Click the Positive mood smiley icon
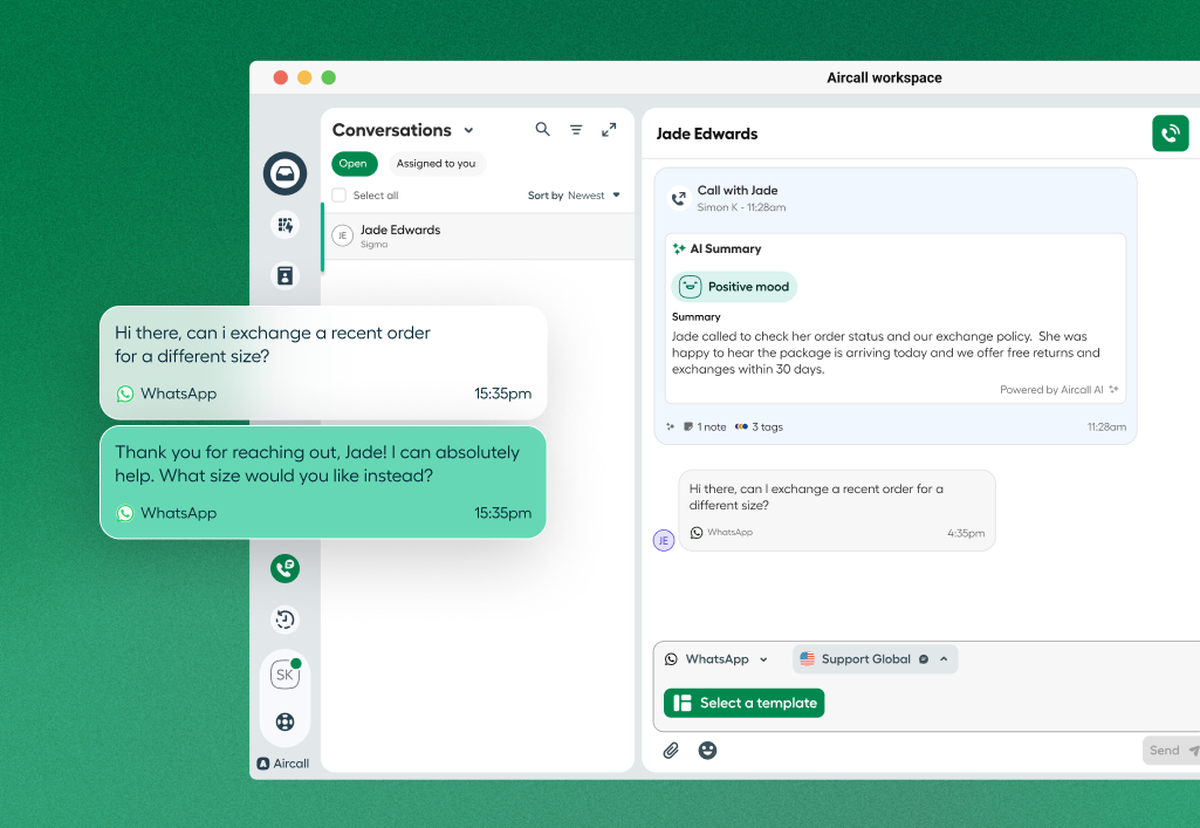 [690, 287]
